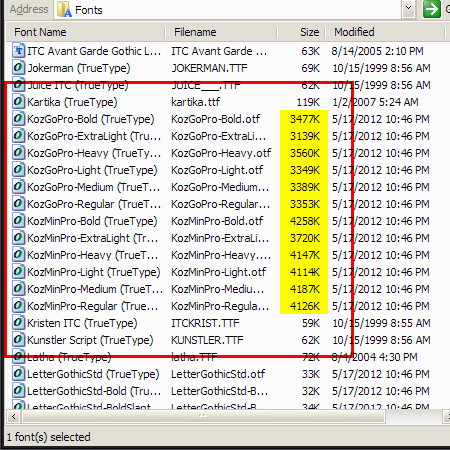Click the KozMinPro-Light font icon

19,272
